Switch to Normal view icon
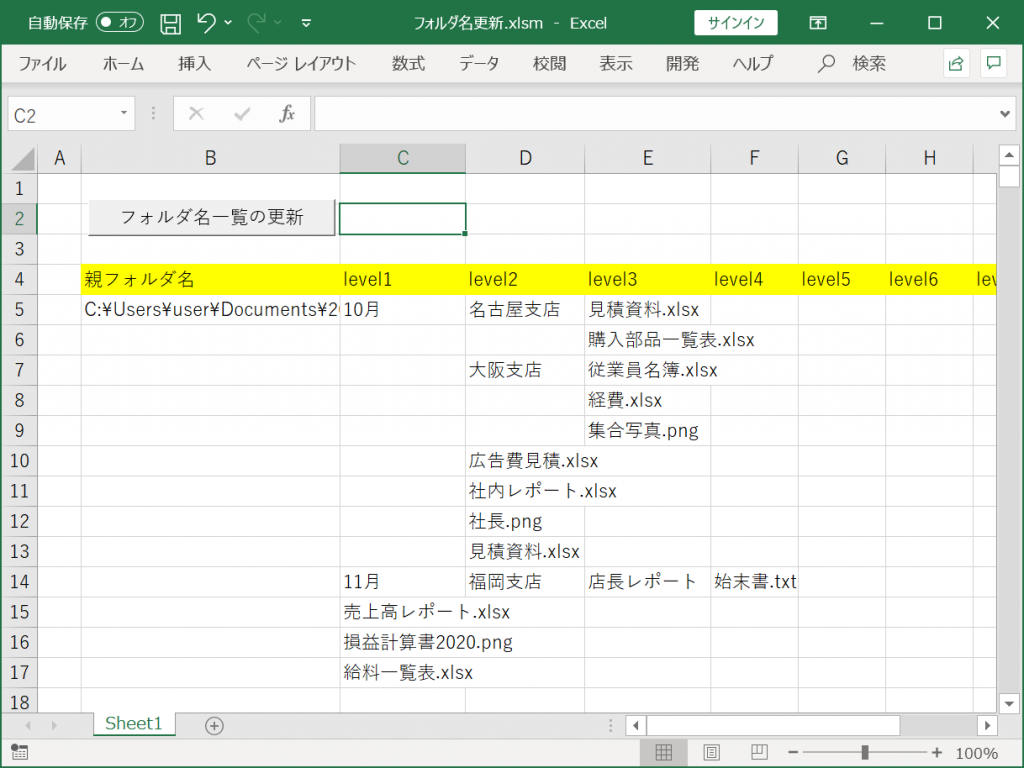 pyautogui.click(x=664, y=752)
